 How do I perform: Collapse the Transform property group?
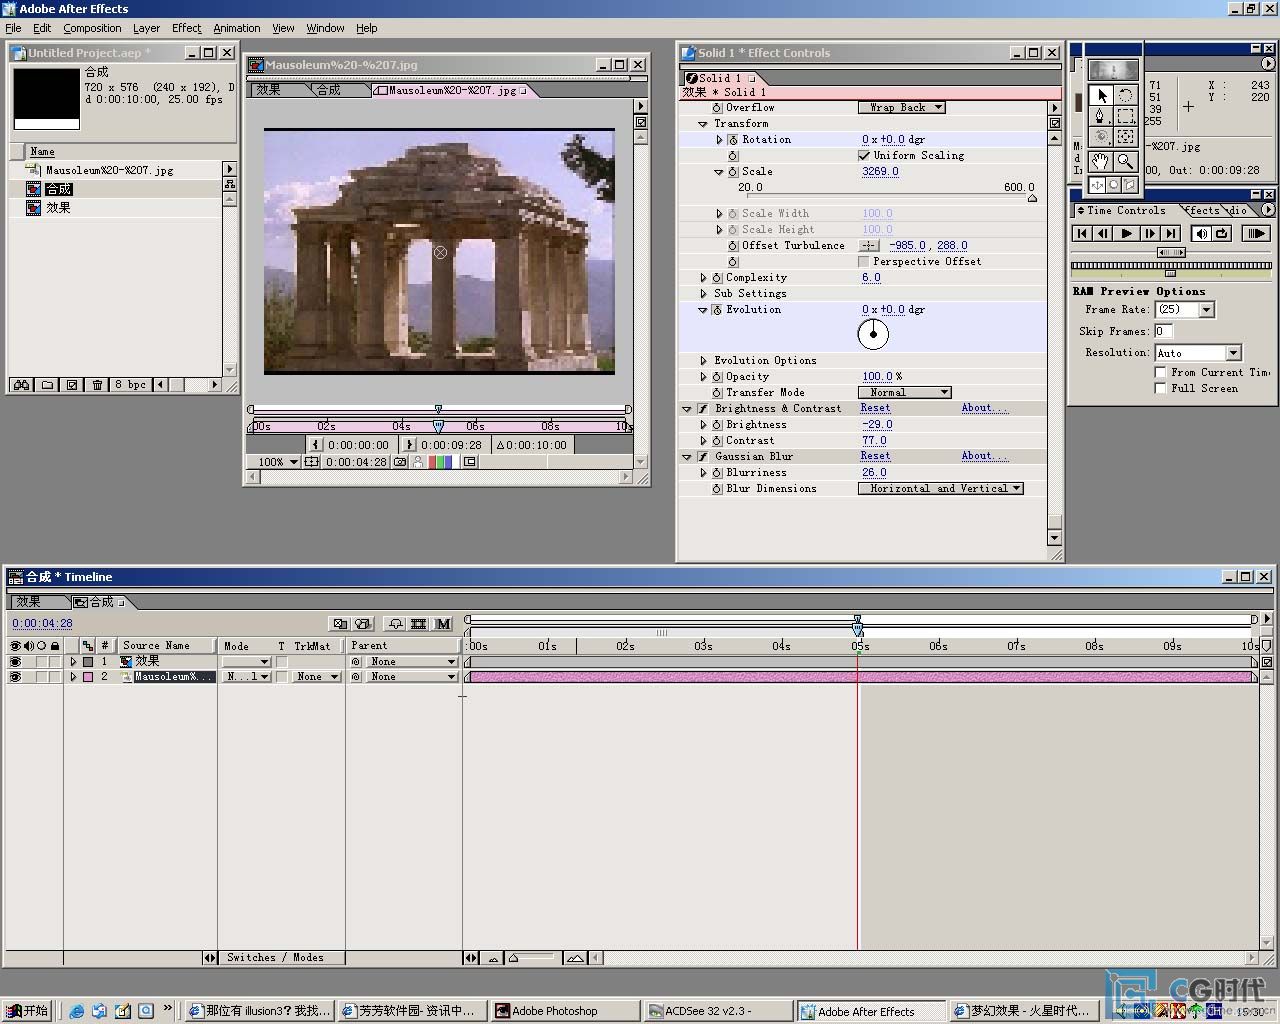tap(703, 124)
